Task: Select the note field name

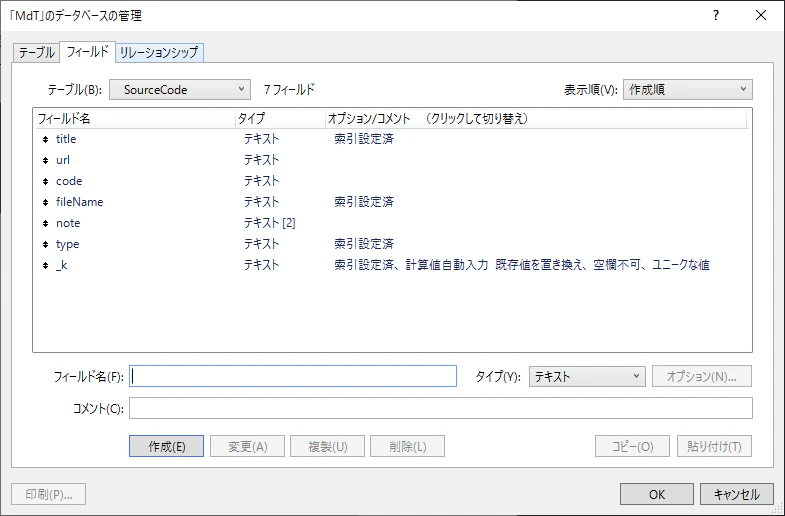Action: 68,223
